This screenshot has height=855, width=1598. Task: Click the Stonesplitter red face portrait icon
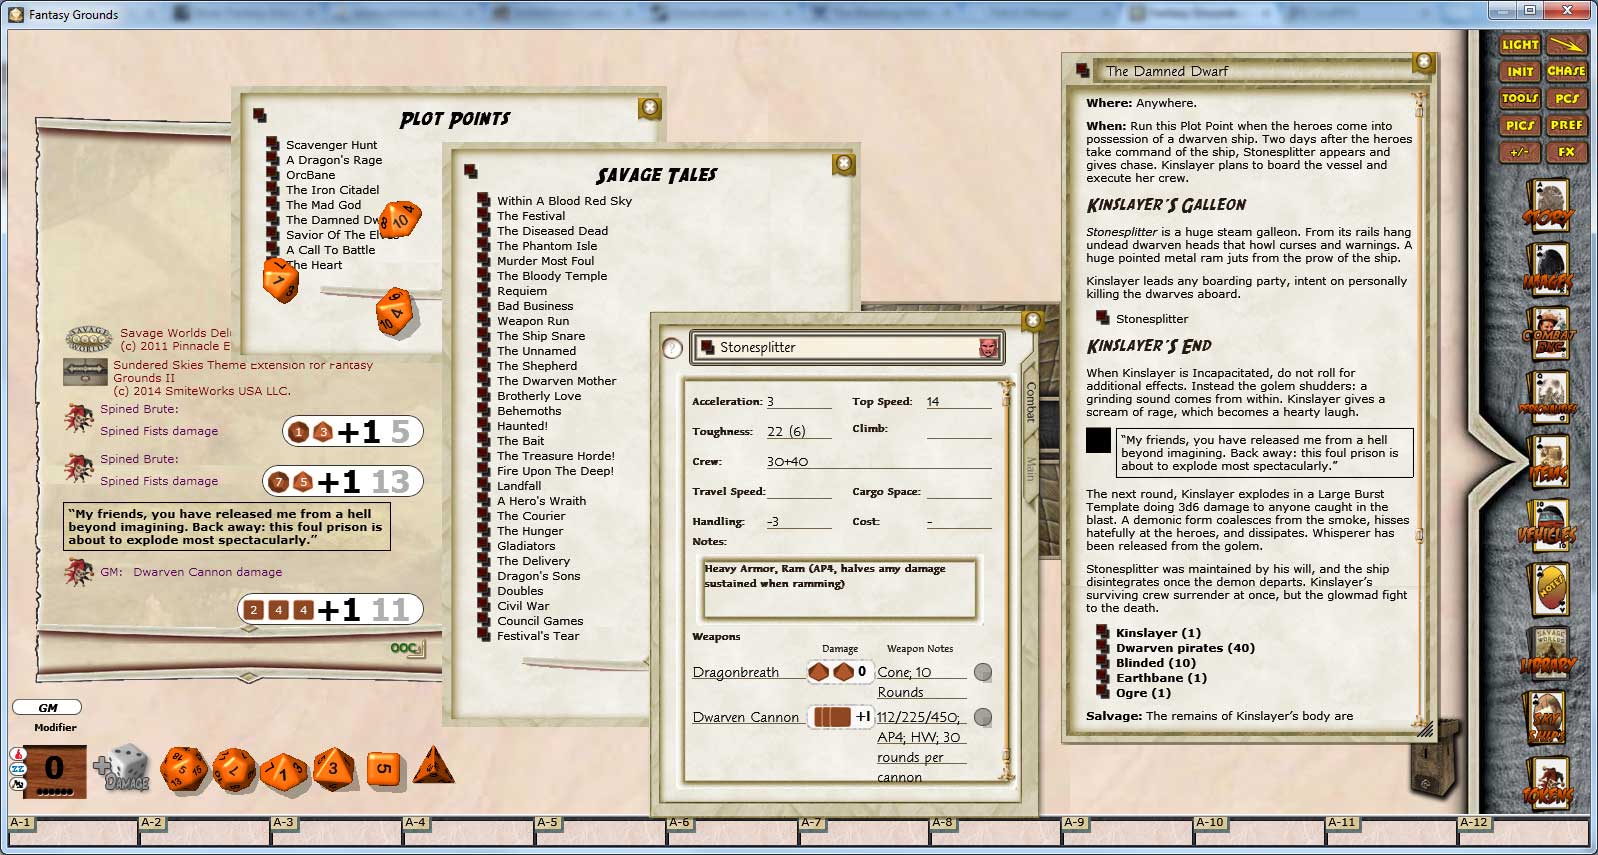pos(988,347)
